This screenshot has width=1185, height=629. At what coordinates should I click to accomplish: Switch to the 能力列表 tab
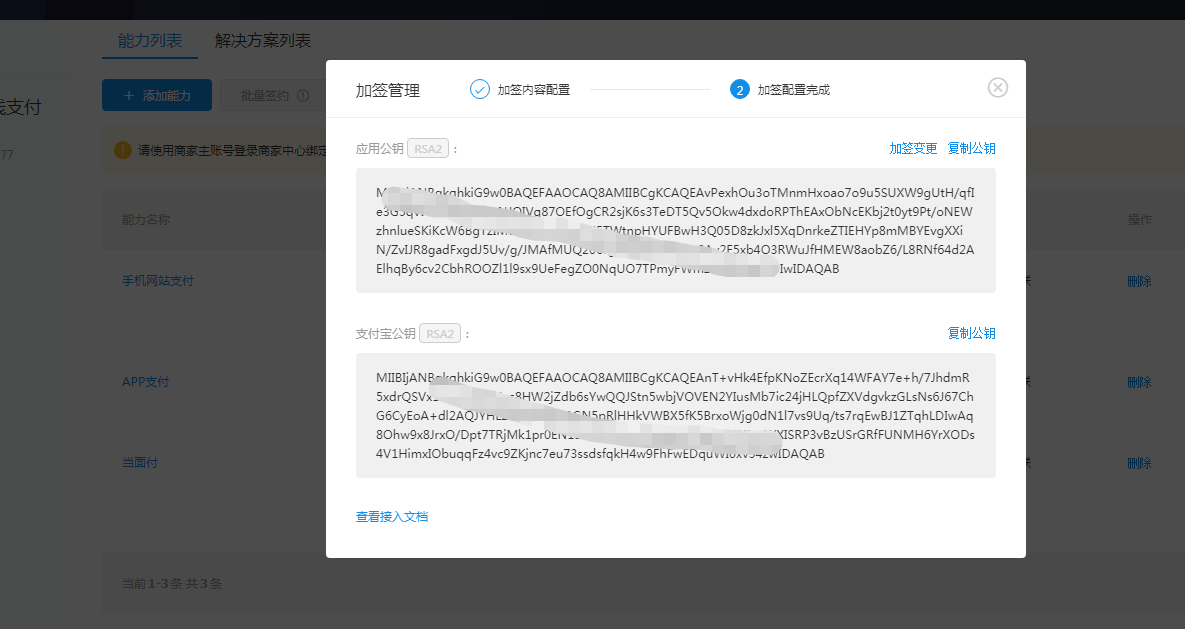point(150,41)
